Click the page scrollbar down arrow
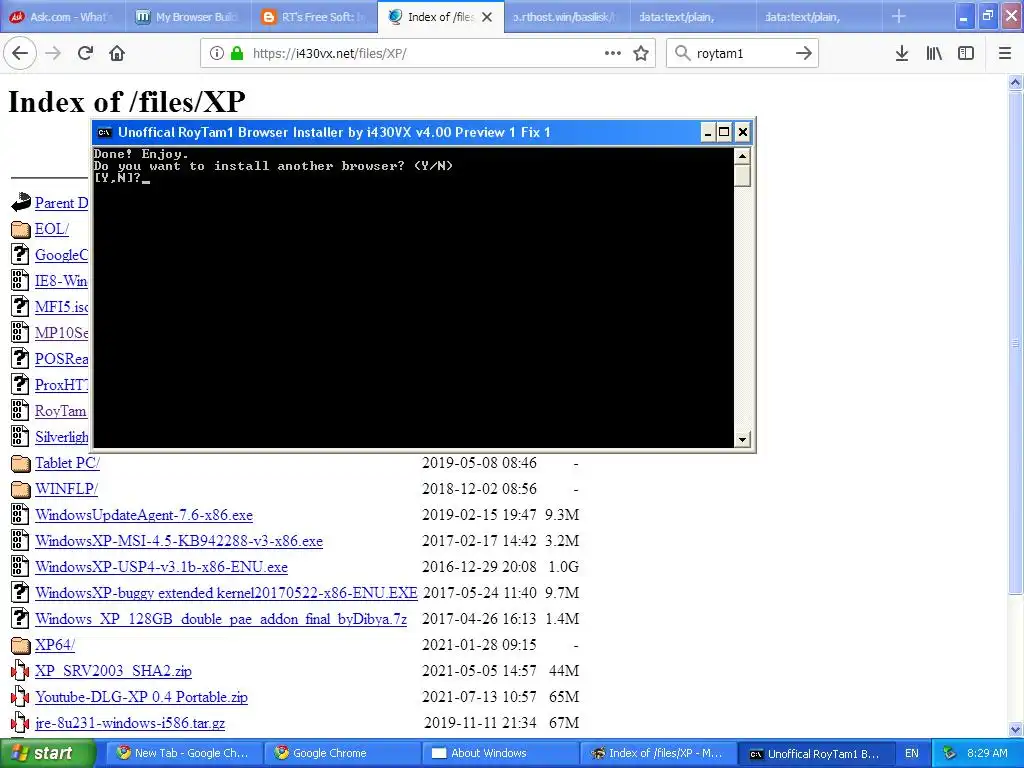 1015,729
